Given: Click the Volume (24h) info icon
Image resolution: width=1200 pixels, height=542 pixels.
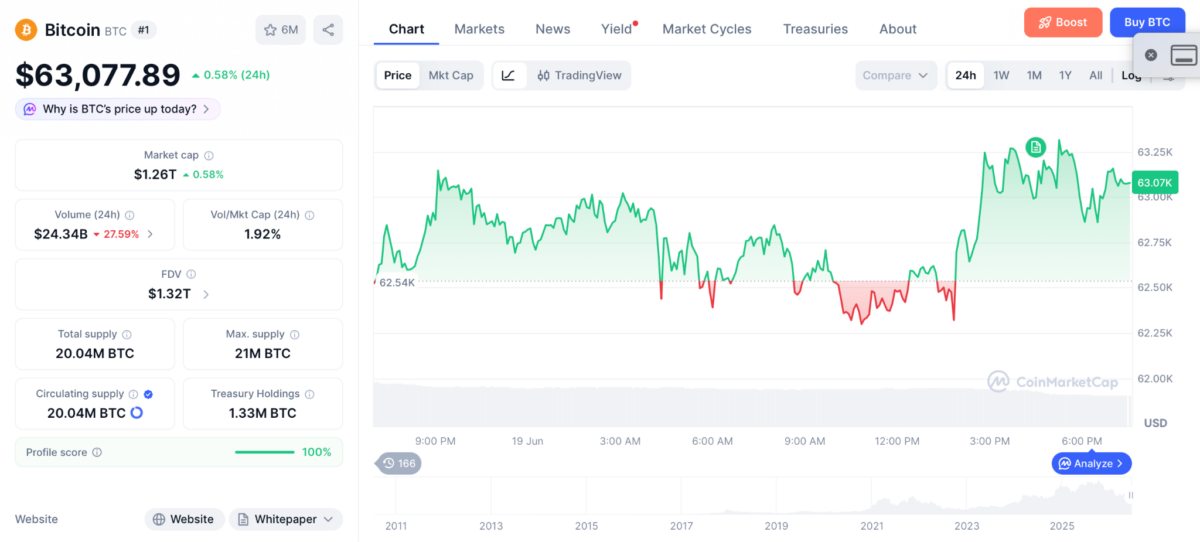Looking at the screenshot, I should click(130, 215).
